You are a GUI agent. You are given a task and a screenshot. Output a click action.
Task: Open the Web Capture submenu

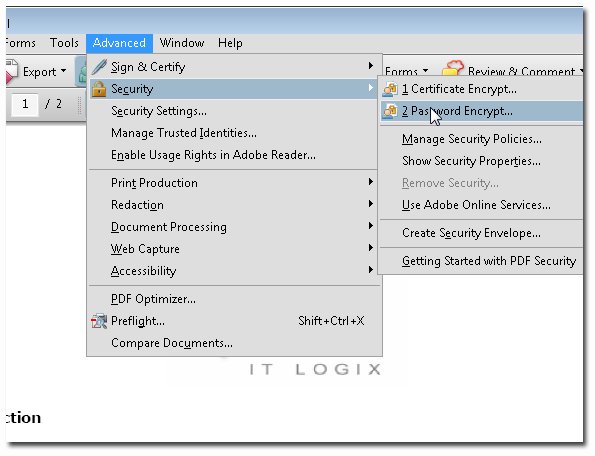click(x=232, y=249)
